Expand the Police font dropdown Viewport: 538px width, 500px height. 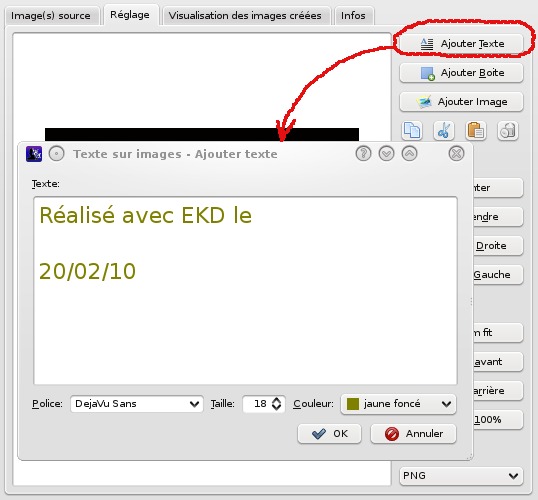pos(137,404)
